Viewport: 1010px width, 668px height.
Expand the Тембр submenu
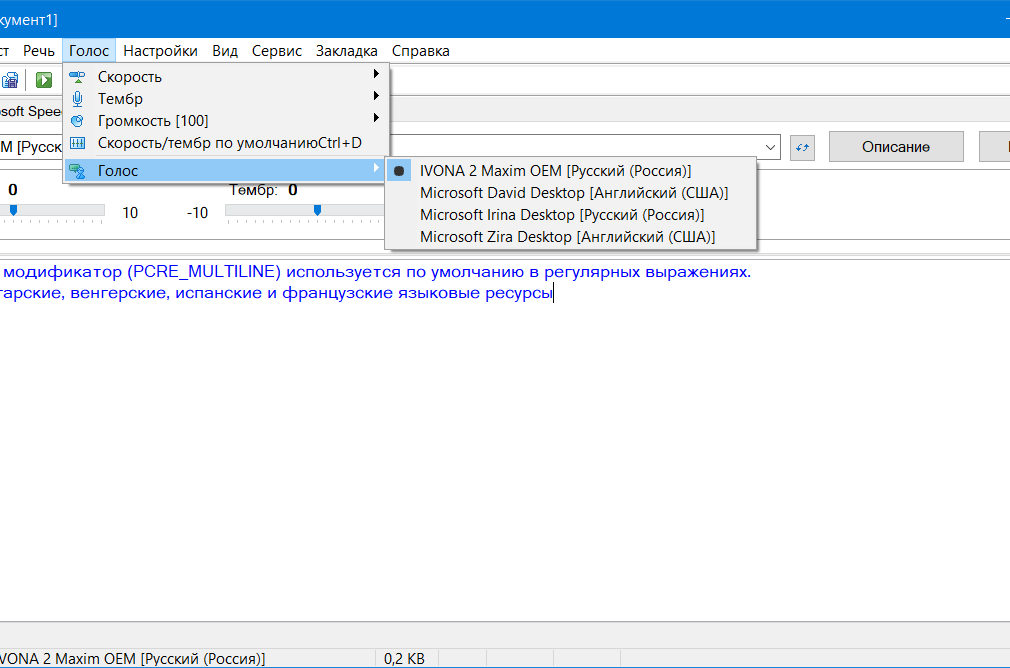[226, 99]
